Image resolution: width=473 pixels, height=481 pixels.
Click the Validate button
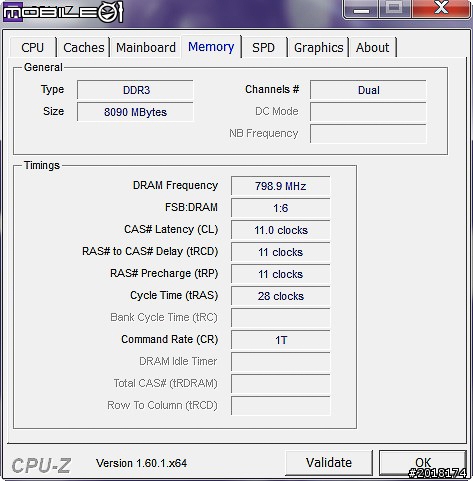tap(329, 463)
